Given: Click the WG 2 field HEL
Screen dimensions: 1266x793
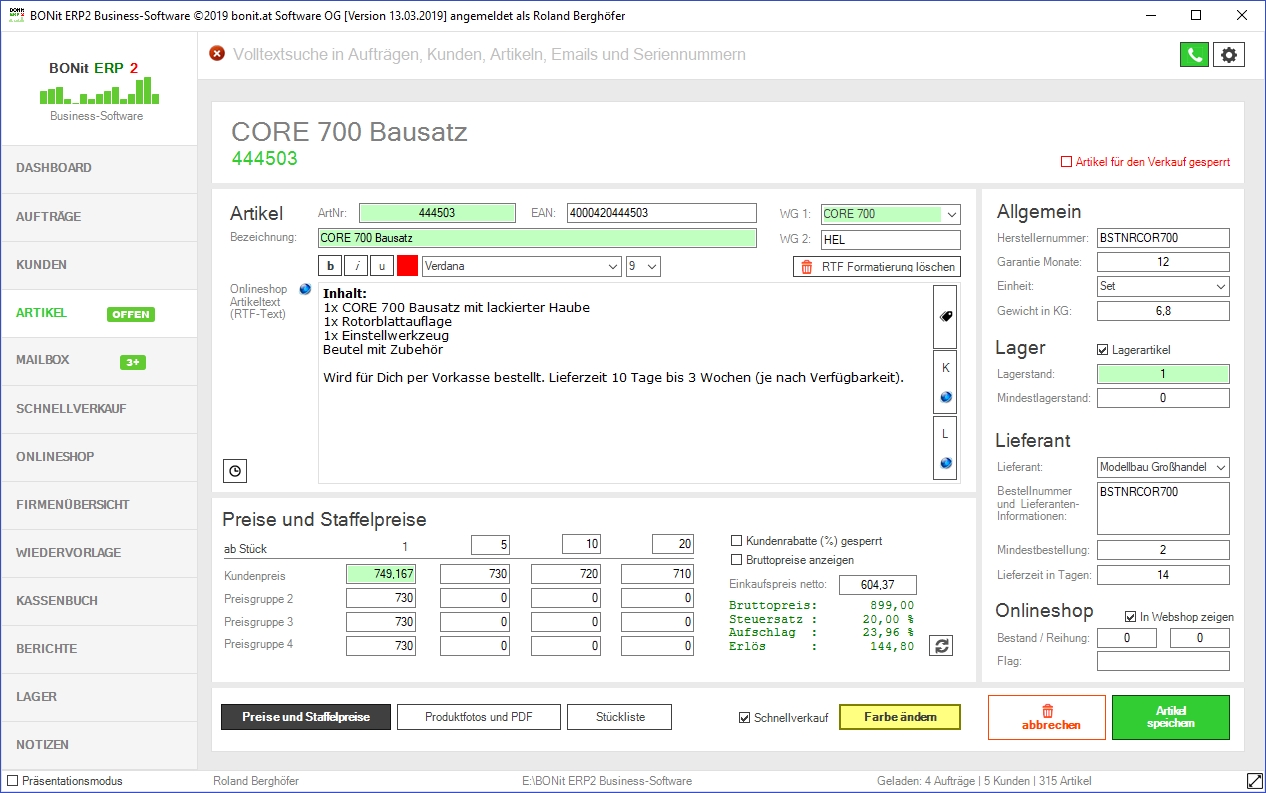Looking at the screenshot, I should tap(890, 240).
